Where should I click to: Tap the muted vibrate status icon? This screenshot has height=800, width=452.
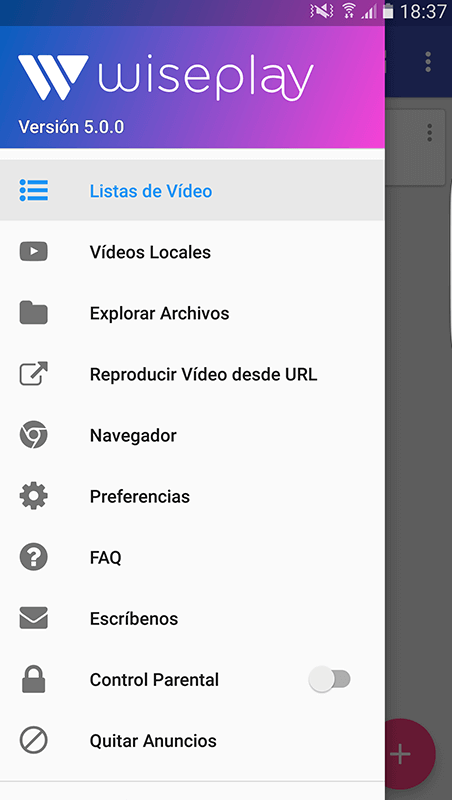[321, 11]
